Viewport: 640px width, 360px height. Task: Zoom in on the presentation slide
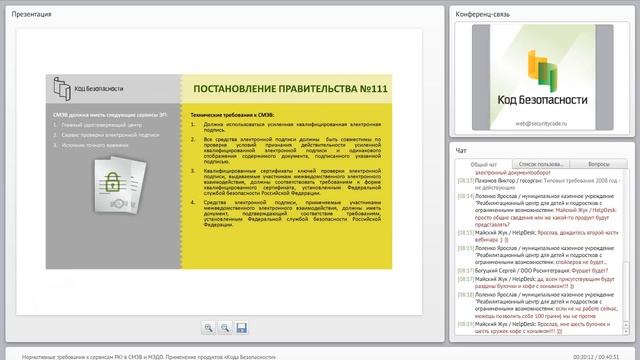coord(209,328)
